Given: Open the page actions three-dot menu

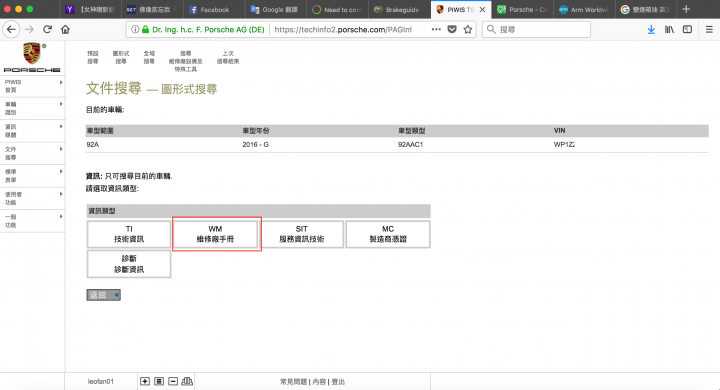Looking at the screenshot, I should tap(436, 29).
